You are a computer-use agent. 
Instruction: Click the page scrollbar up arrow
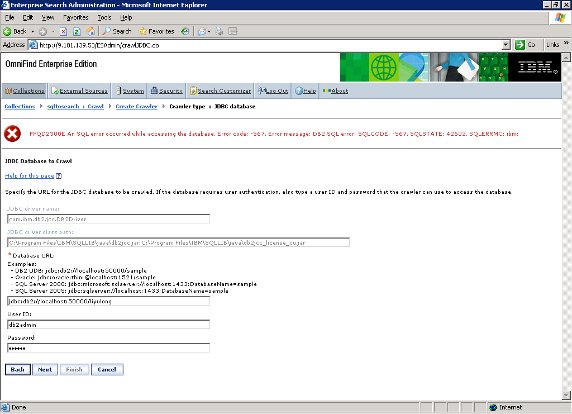coord(566,57)
